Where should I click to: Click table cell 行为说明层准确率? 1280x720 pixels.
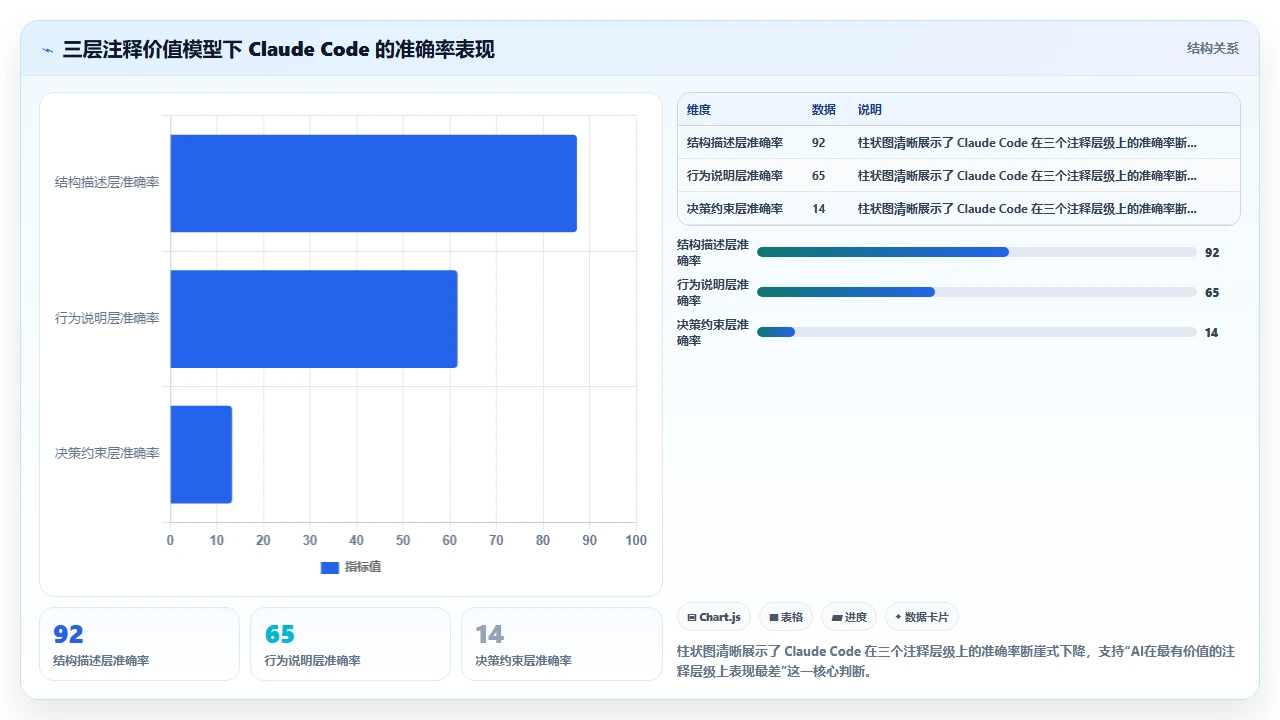tap(735, 175)
